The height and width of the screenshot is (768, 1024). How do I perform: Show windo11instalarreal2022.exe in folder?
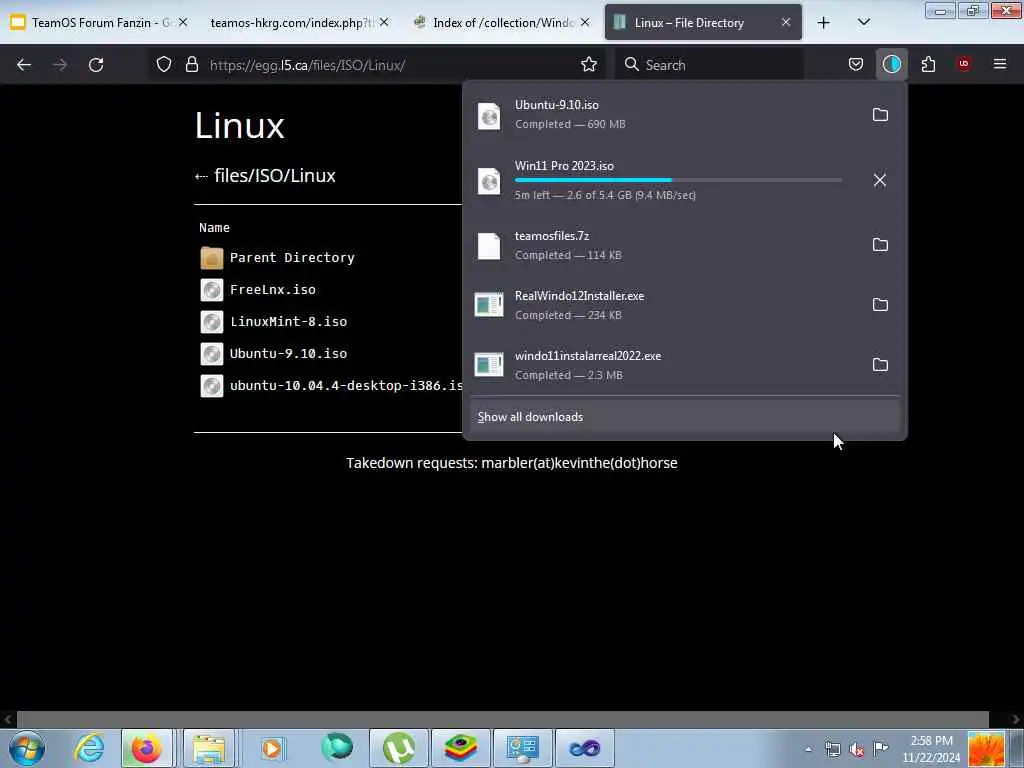coord(880,365)
